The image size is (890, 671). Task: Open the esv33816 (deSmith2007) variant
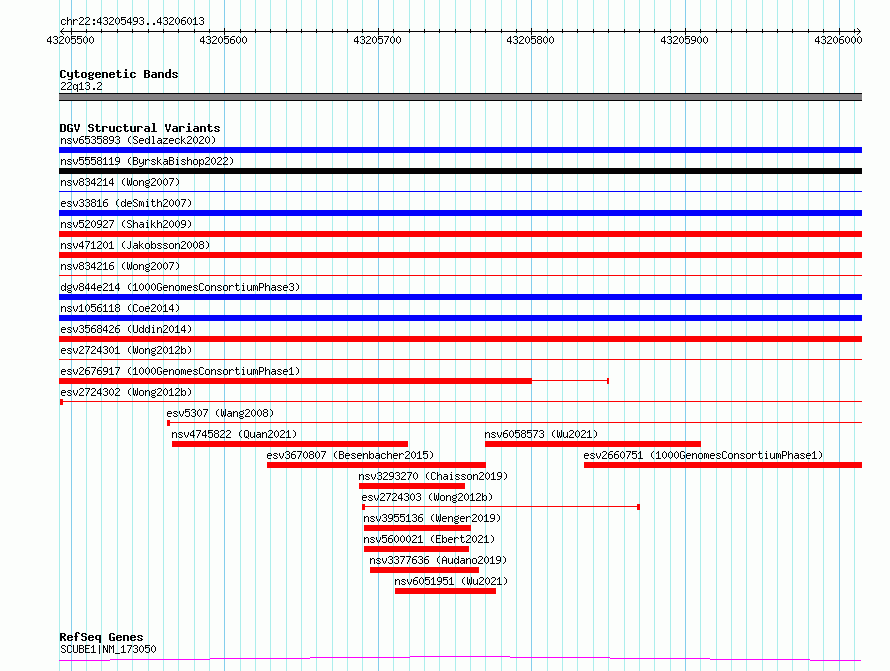pos(126,203)
